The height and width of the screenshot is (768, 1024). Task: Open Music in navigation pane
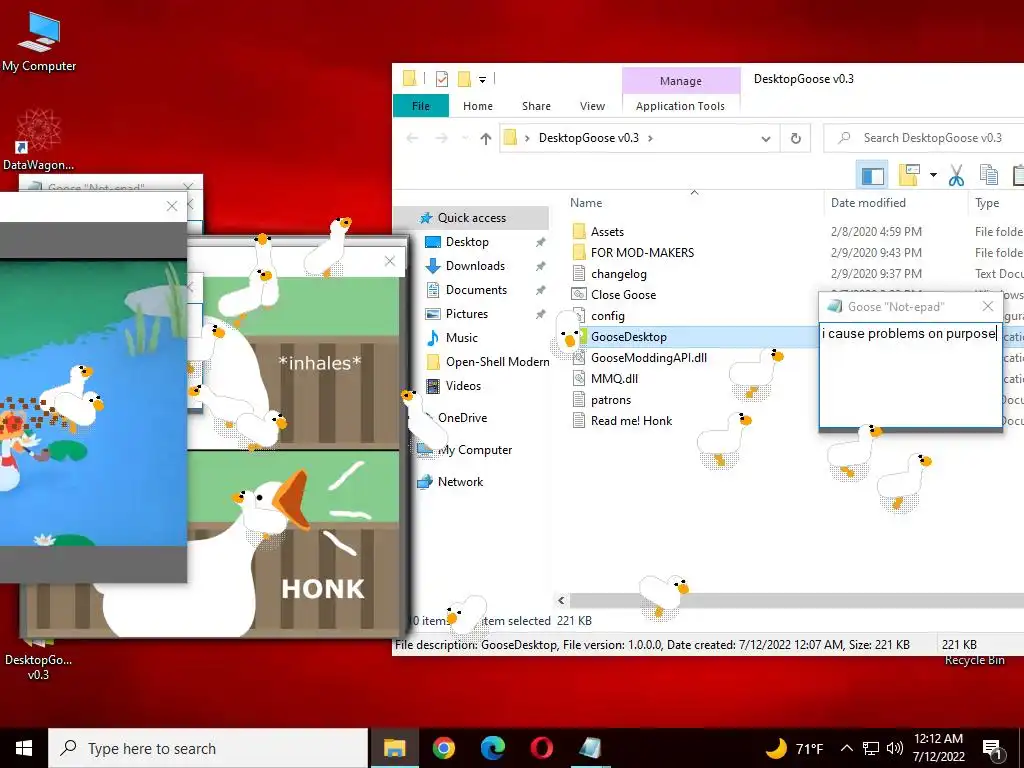coord(461,338)
